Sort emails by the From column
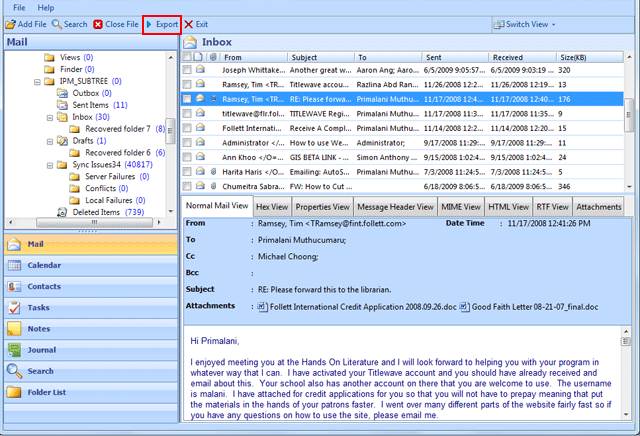The image size is (640, 436). point(254,58)
